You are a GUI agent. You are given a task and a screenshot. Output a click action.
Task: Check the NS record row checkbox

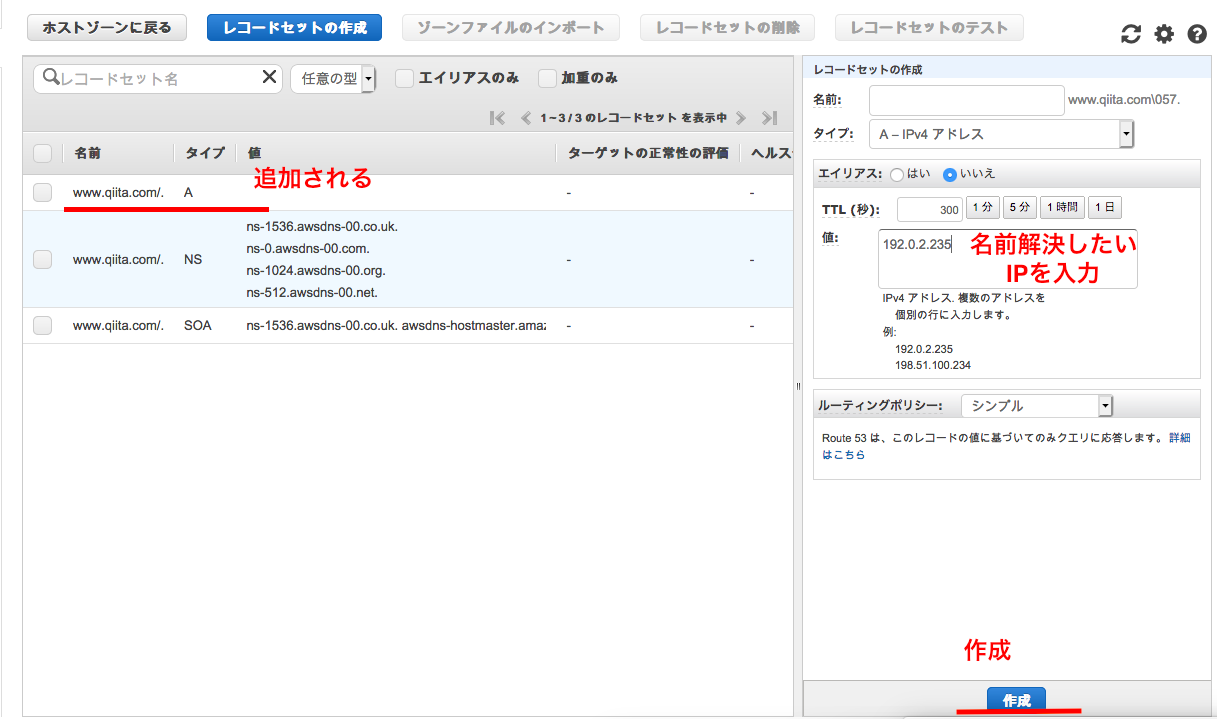pos(41,259)
